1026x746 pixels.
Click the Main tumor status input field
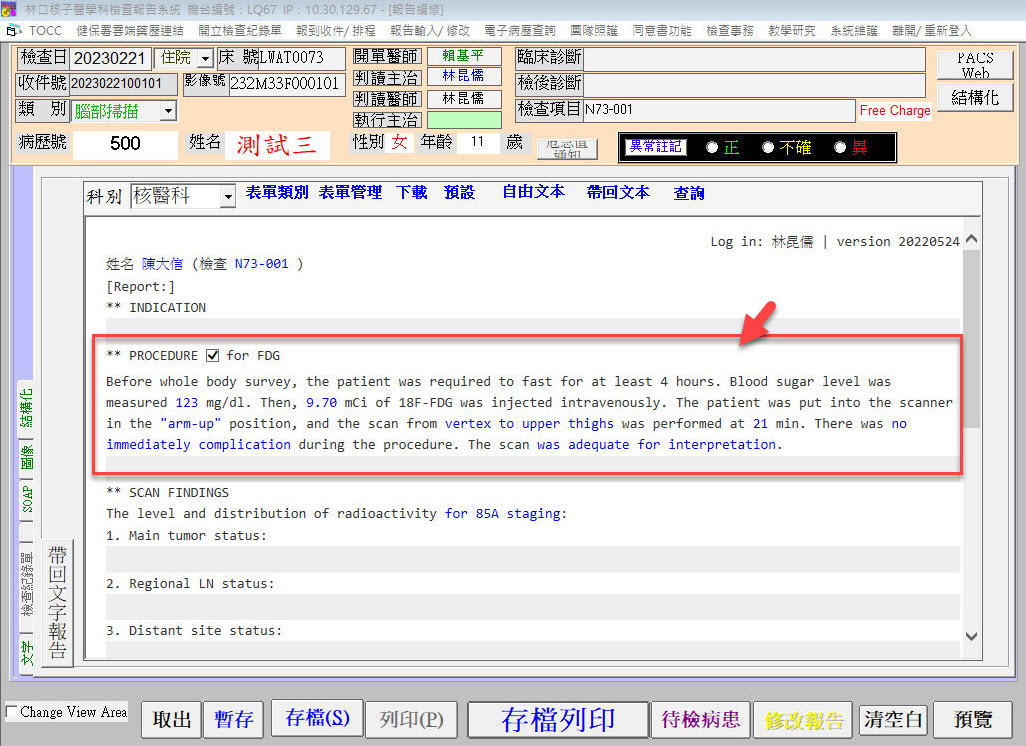[x=532, y=559]
